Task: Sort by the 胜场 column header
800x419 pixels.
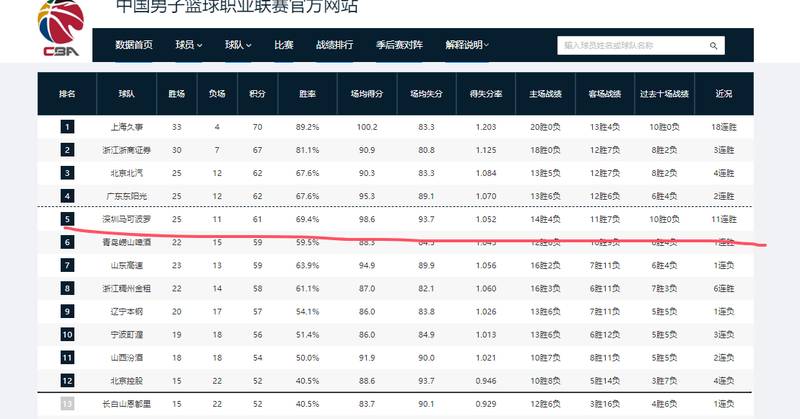Action: click(177, 94)
